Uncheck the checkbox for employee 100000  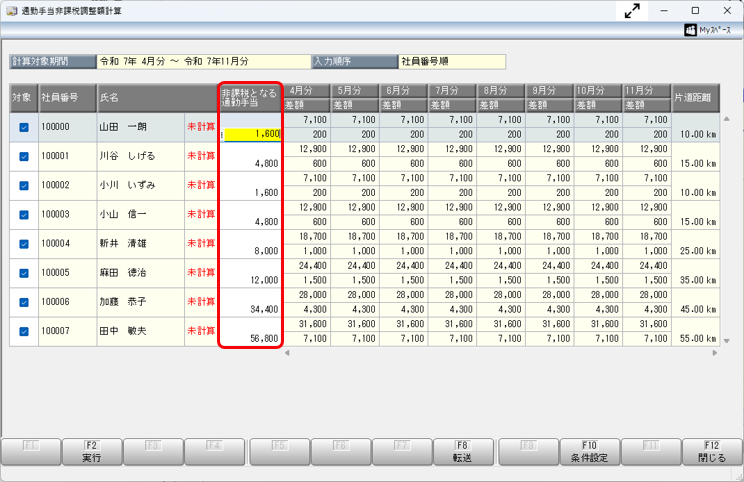pos(24,128)
